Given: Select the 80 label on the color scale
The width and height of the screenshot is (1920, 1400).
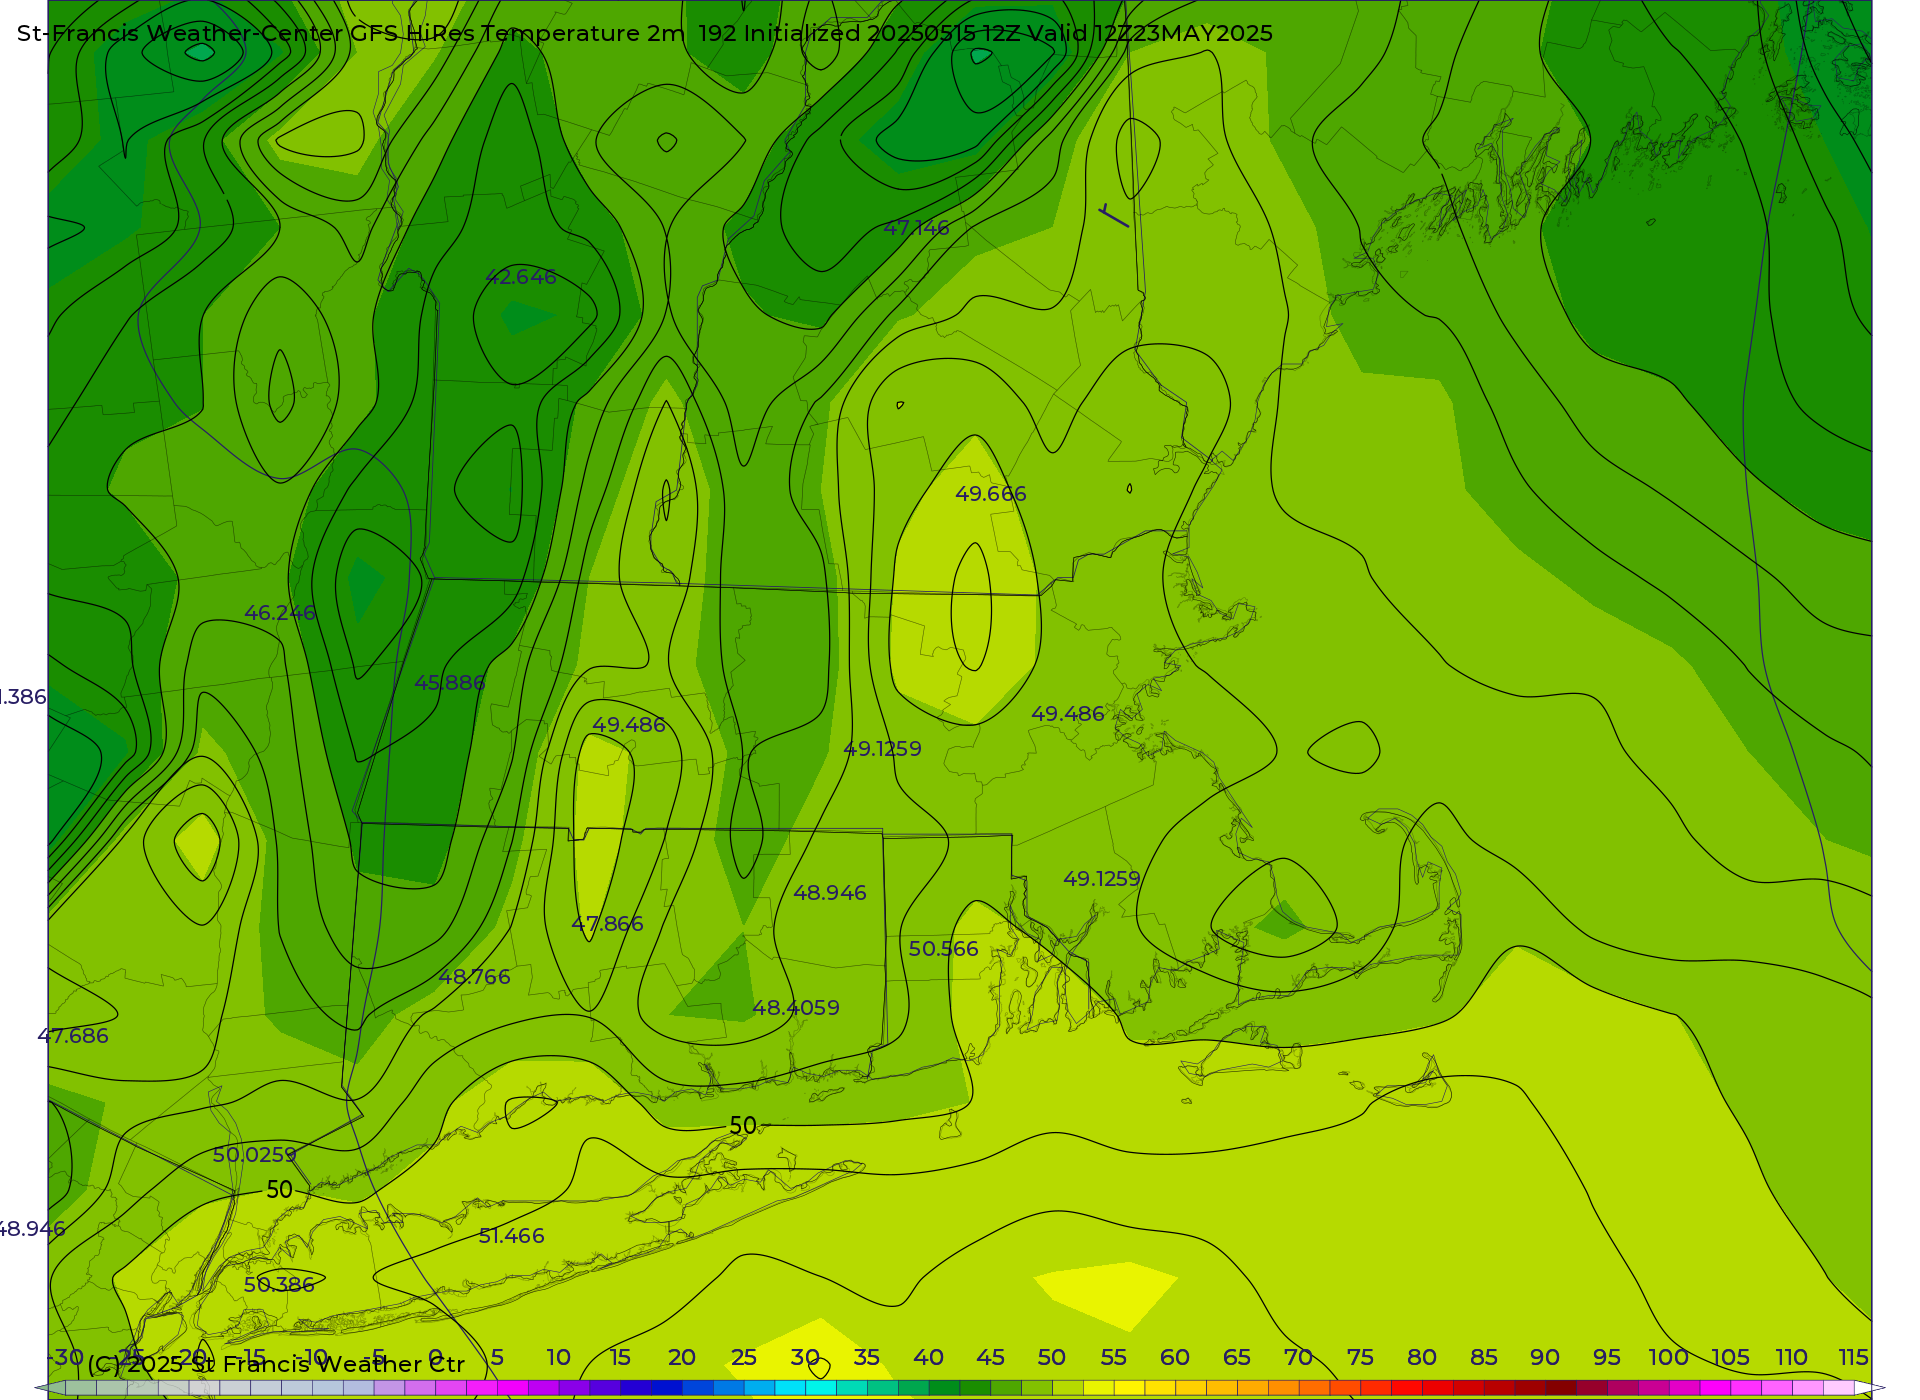Looking at the screenshot, I should 1422,1358.
